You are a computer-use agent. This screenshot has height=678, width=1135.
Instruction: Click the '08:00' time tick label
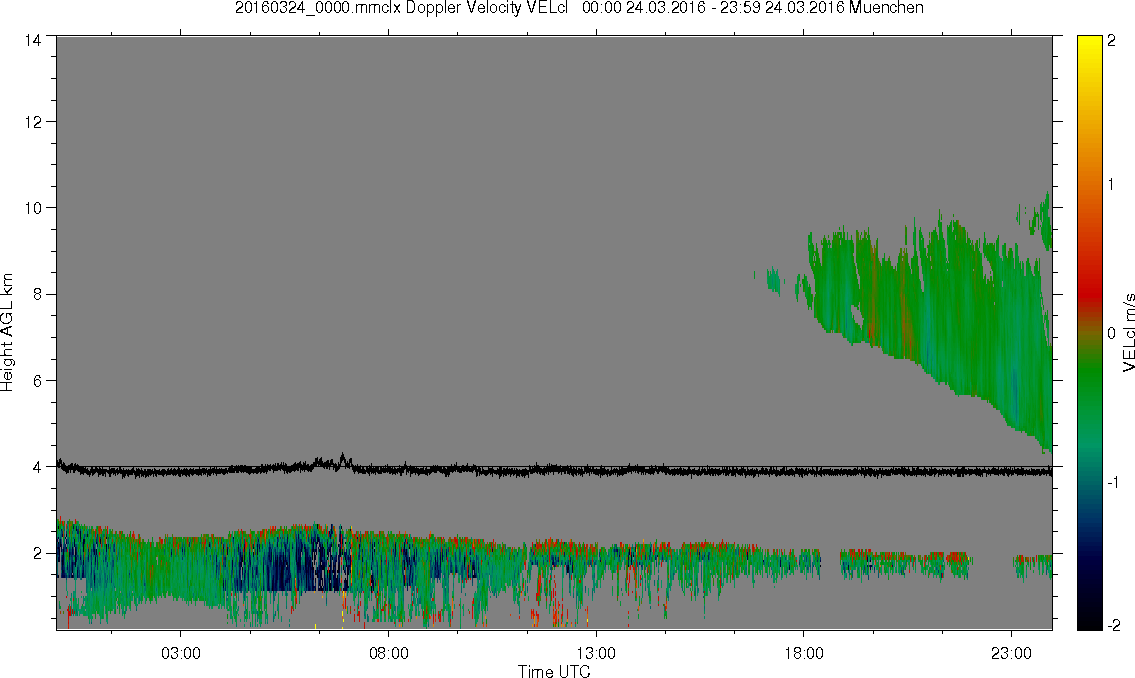click(389, 653)
